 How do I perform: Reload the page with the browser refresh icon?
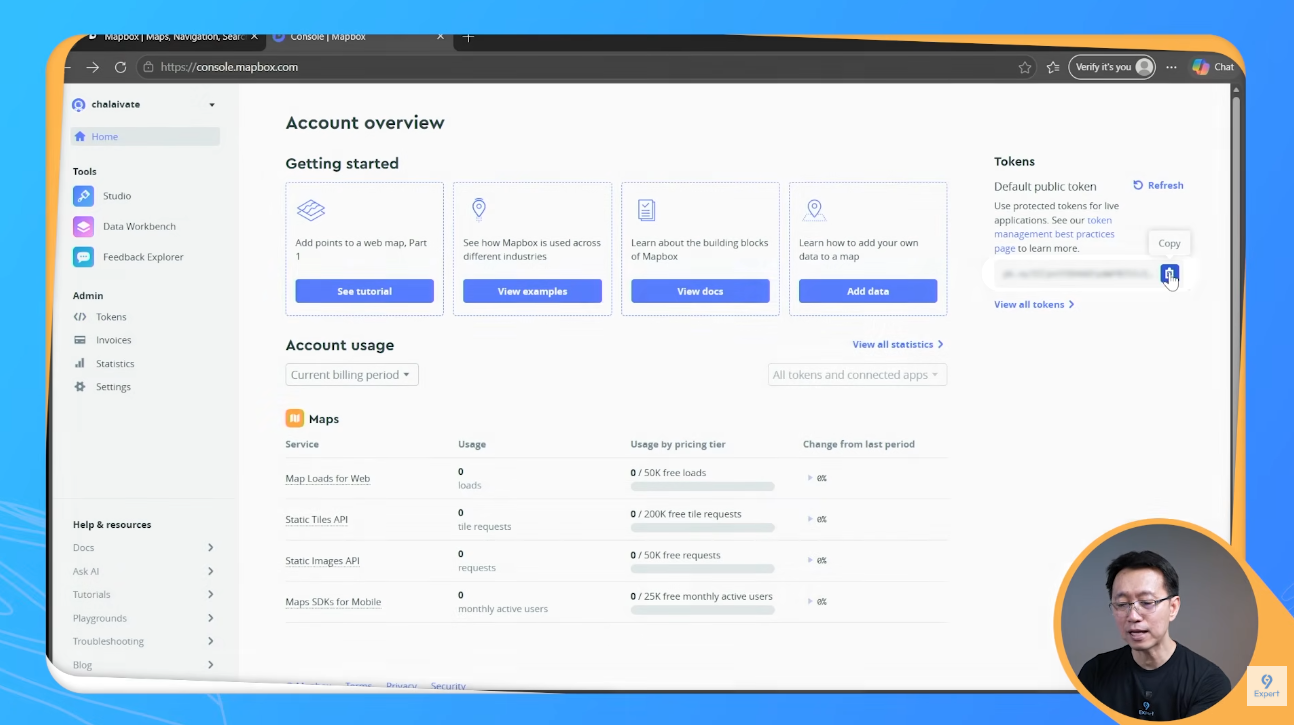120,67
